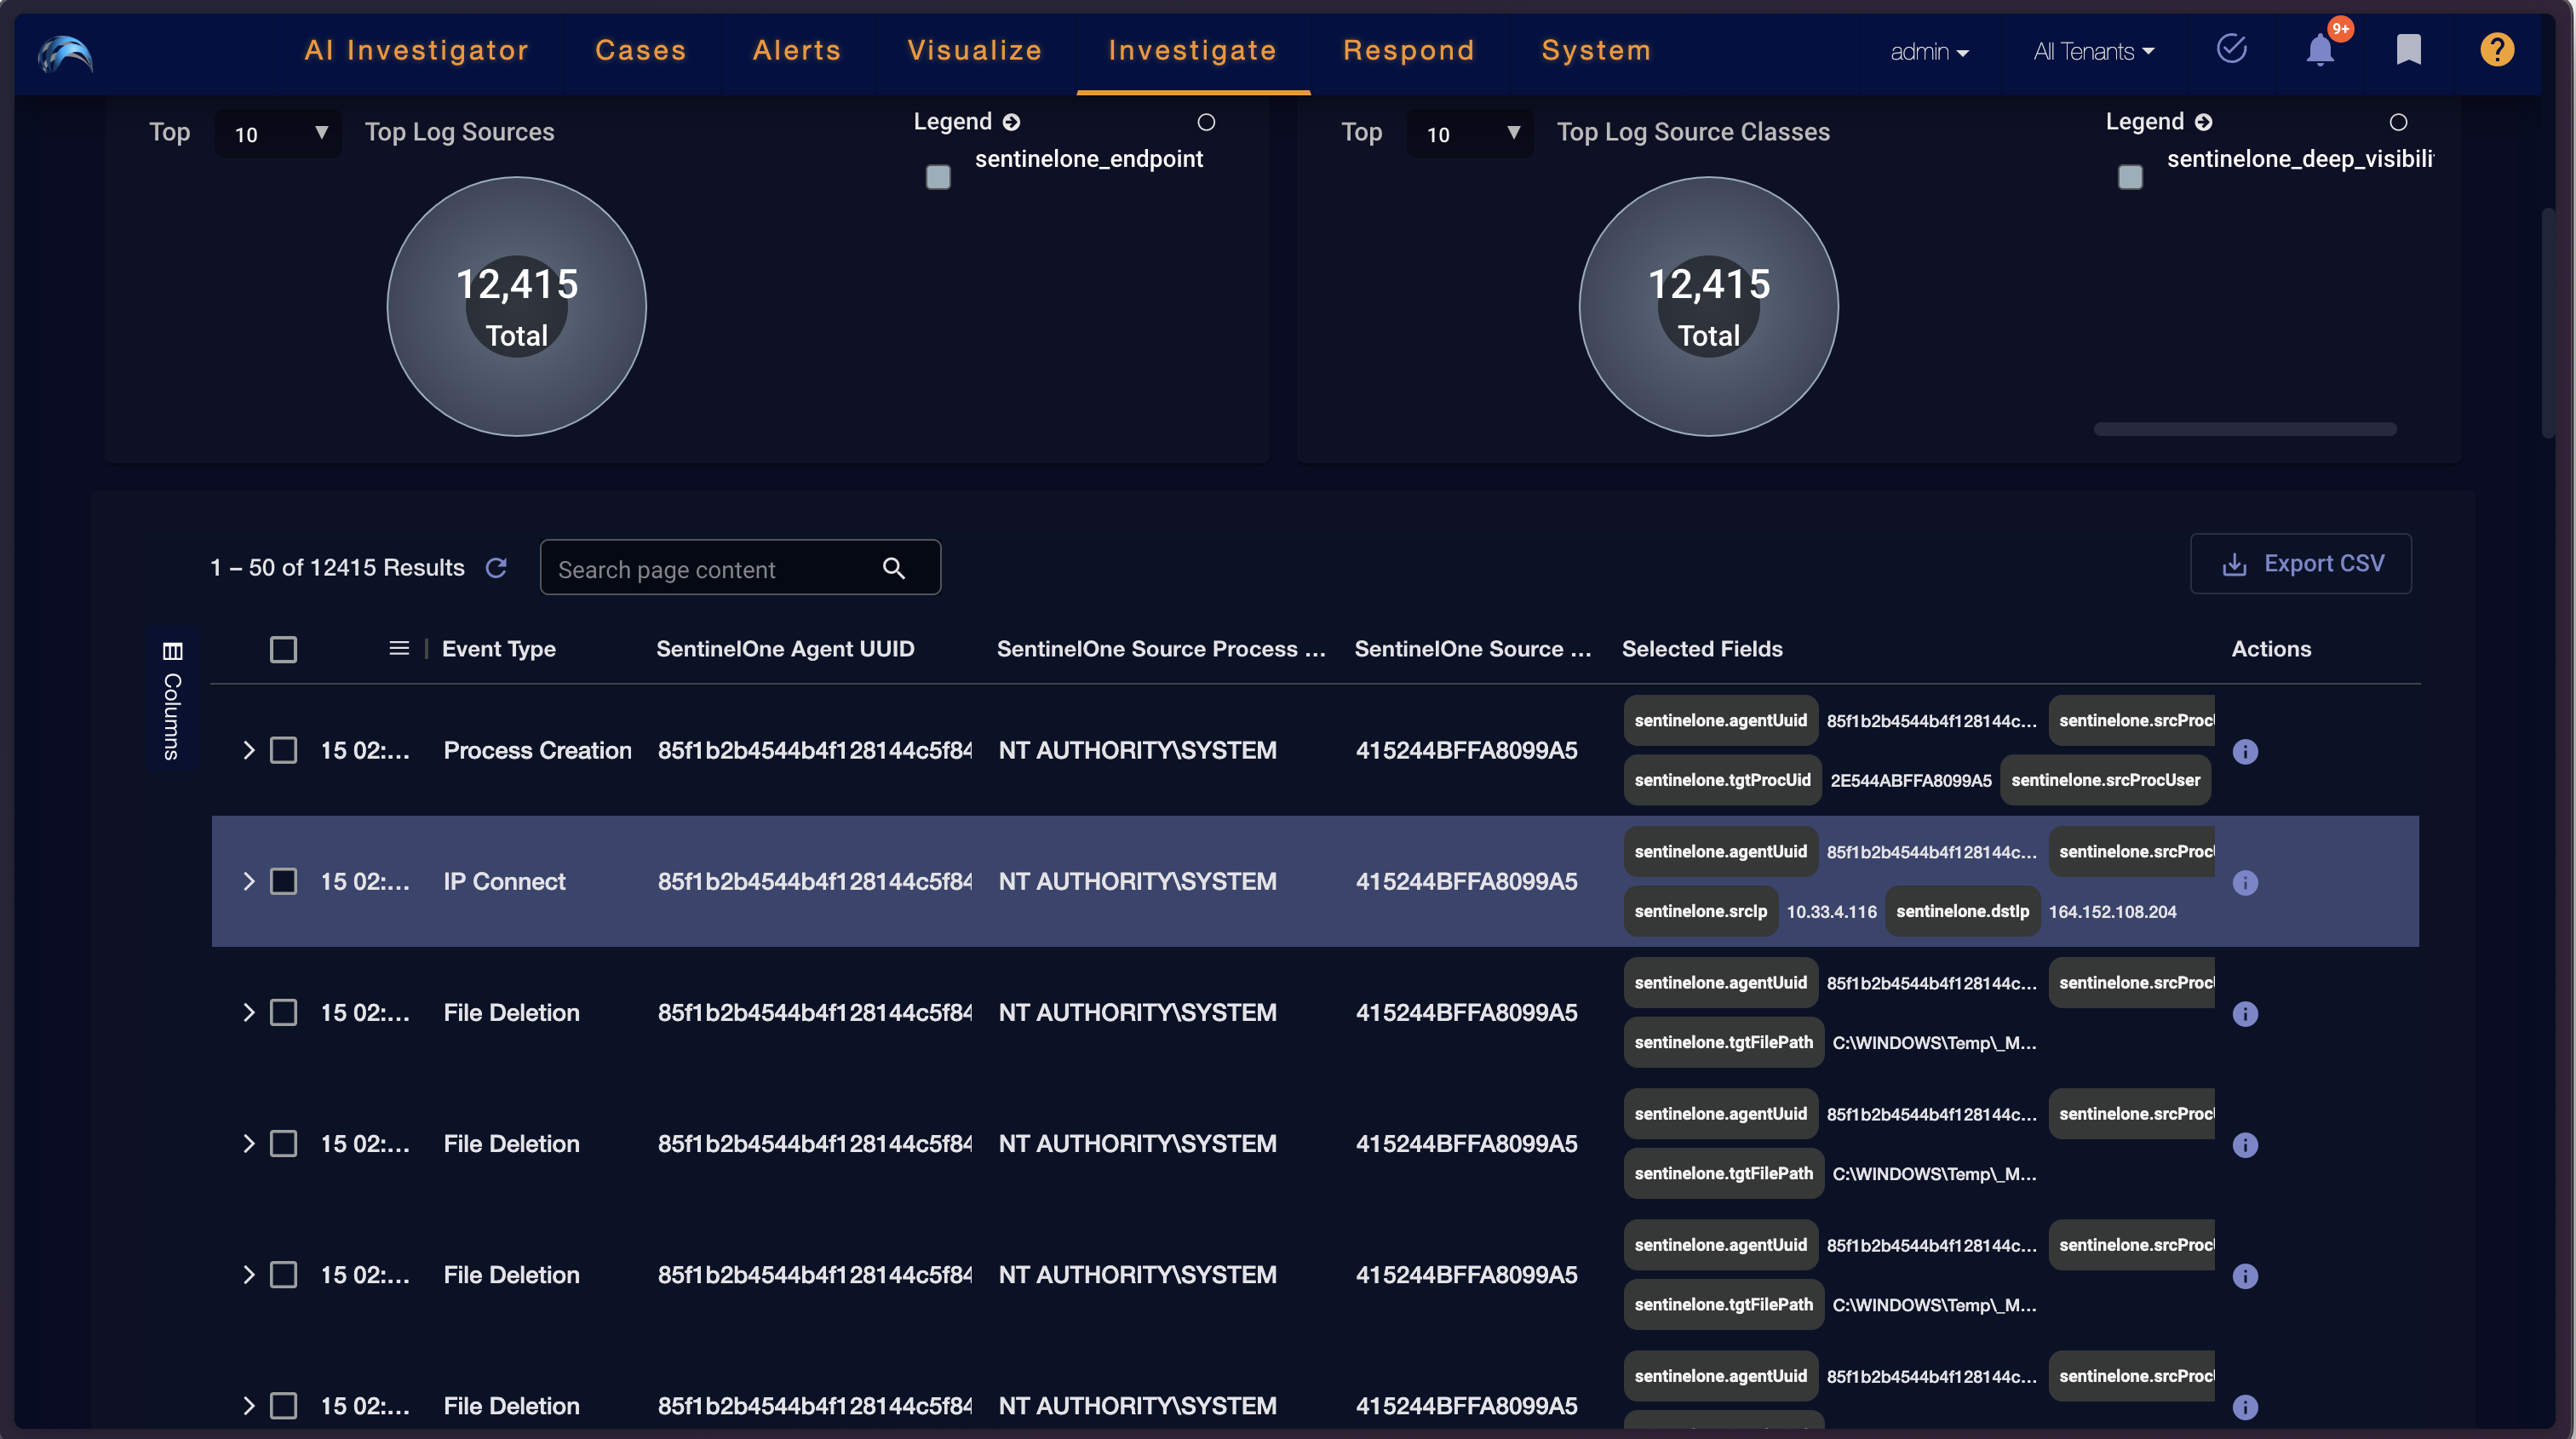
Task: Click the info icon for Process Creation row
Action: click(2245, 752)
